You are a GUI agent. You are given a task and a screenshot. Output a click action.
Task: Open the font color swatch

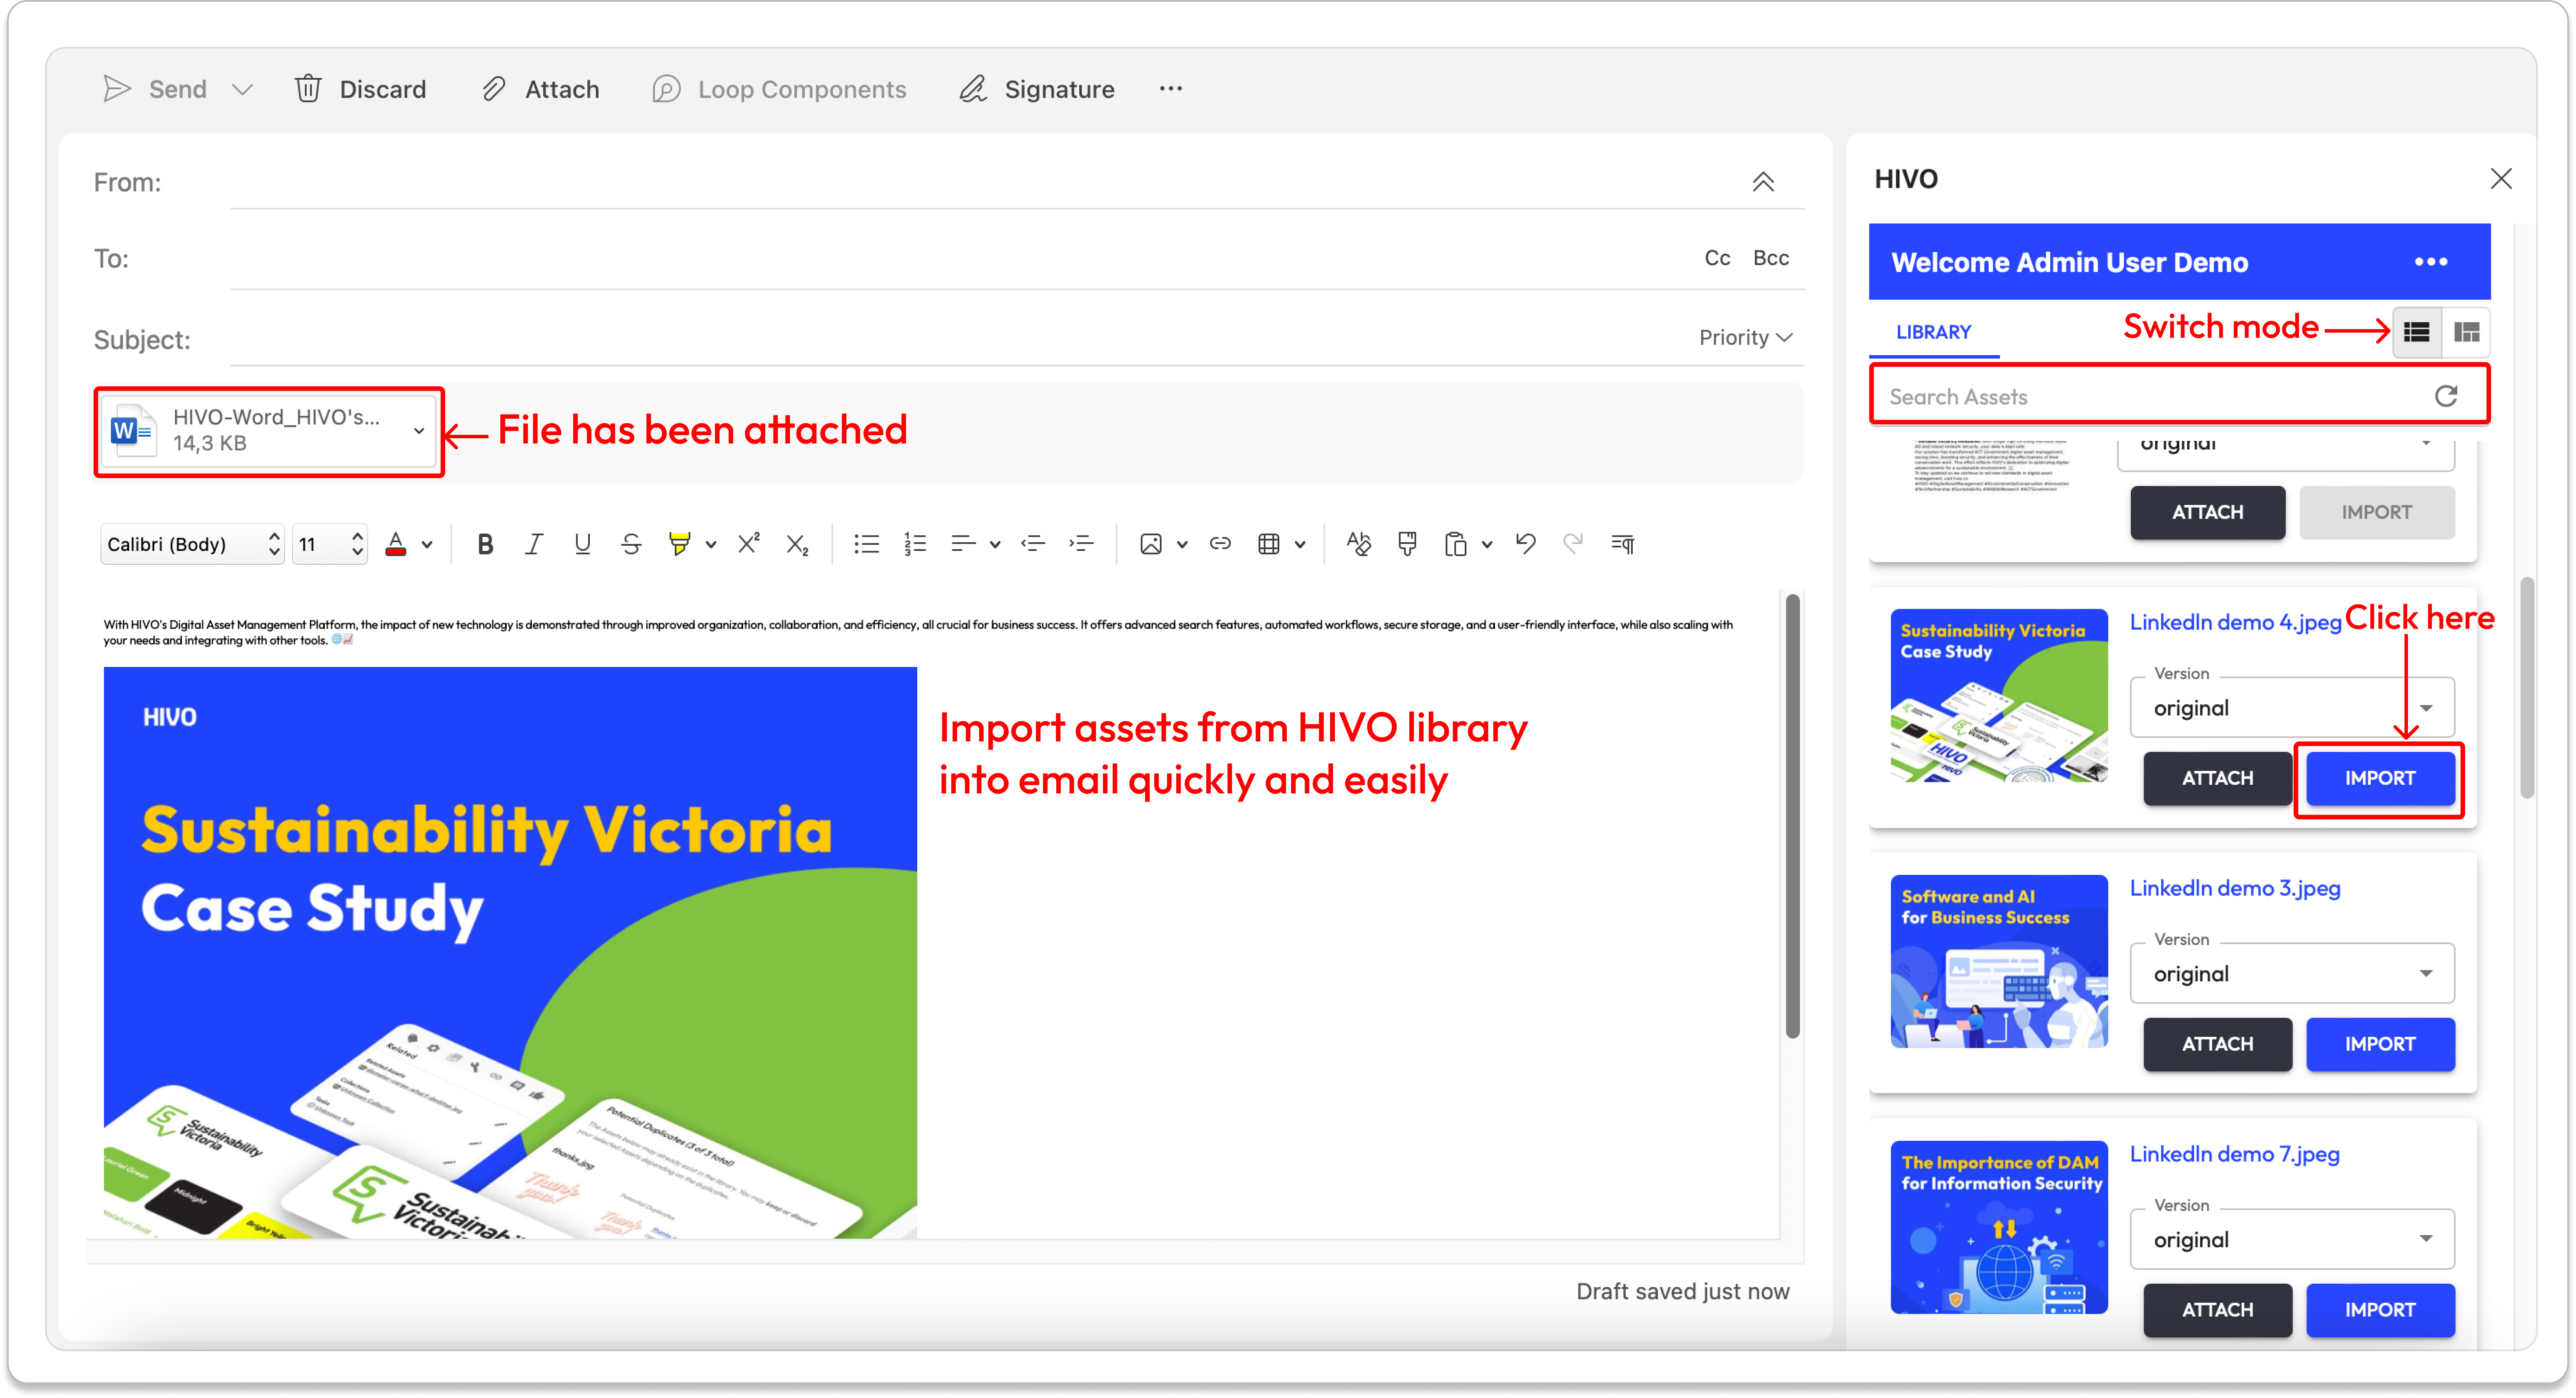click(396, 544)
